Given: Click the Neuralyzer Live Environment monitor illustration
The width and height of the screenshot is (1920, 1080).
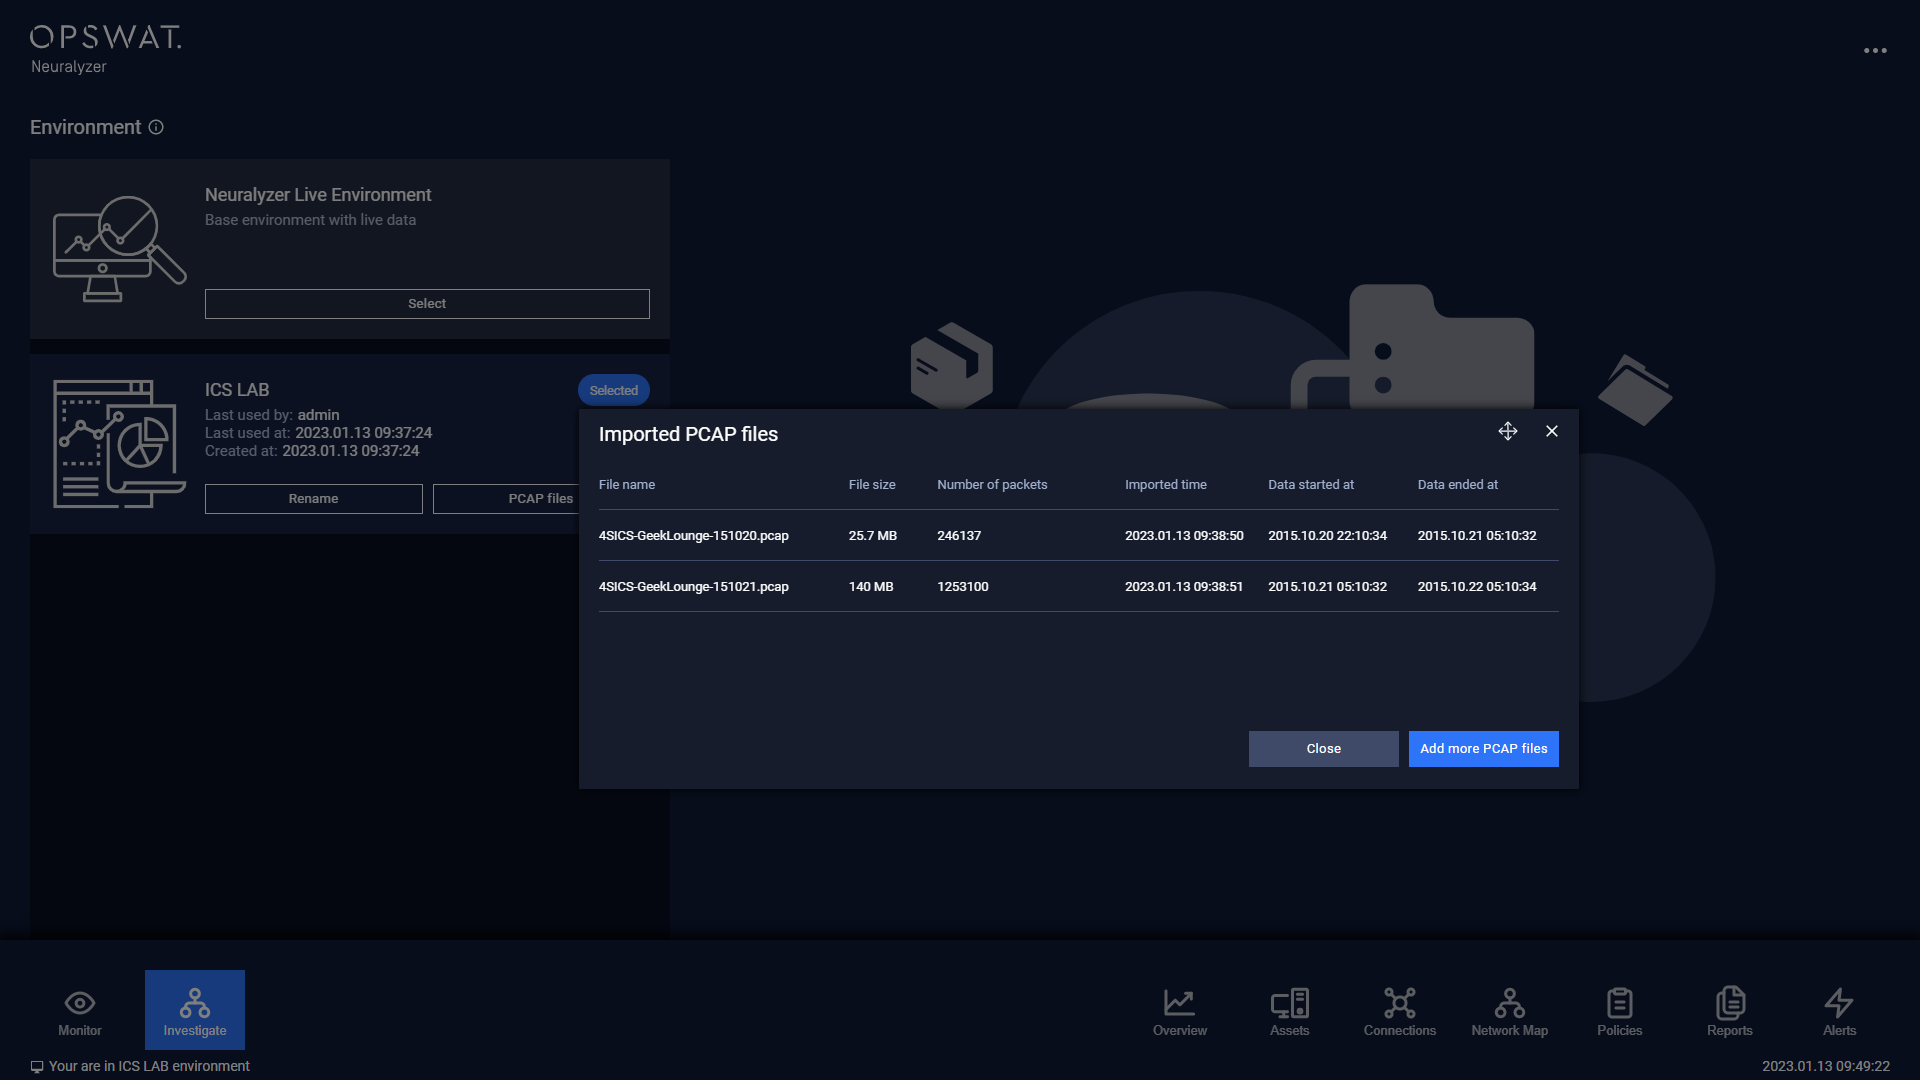Looking at the screenshot, I should click(119, 249).
